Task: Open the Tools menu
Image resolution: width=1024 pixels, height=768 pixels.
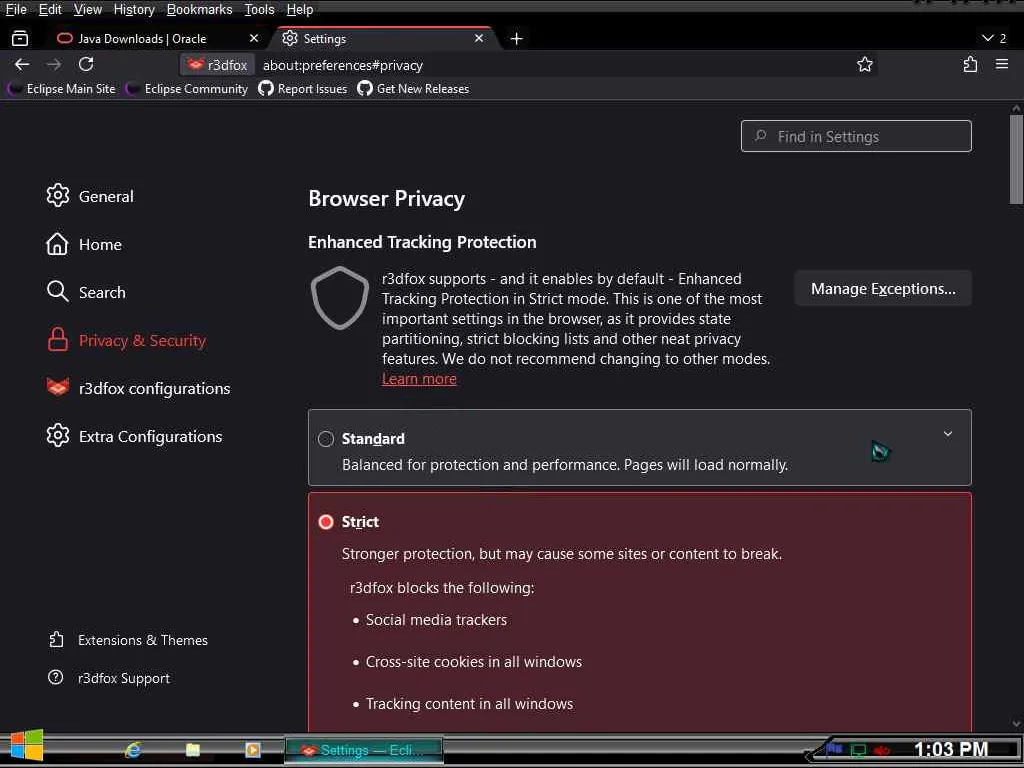Action: tap(259, 10)
